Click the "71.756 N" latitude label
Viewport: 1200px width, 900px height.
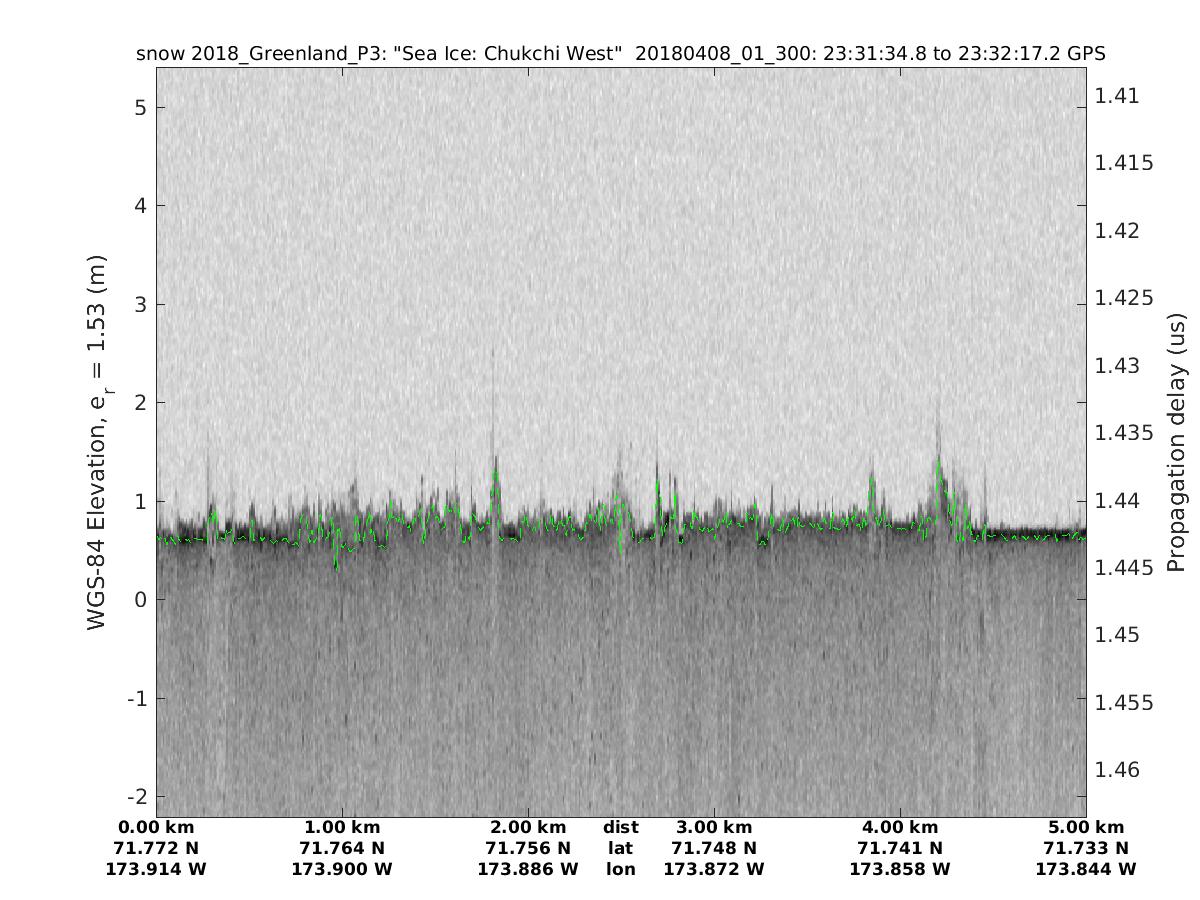528,848
